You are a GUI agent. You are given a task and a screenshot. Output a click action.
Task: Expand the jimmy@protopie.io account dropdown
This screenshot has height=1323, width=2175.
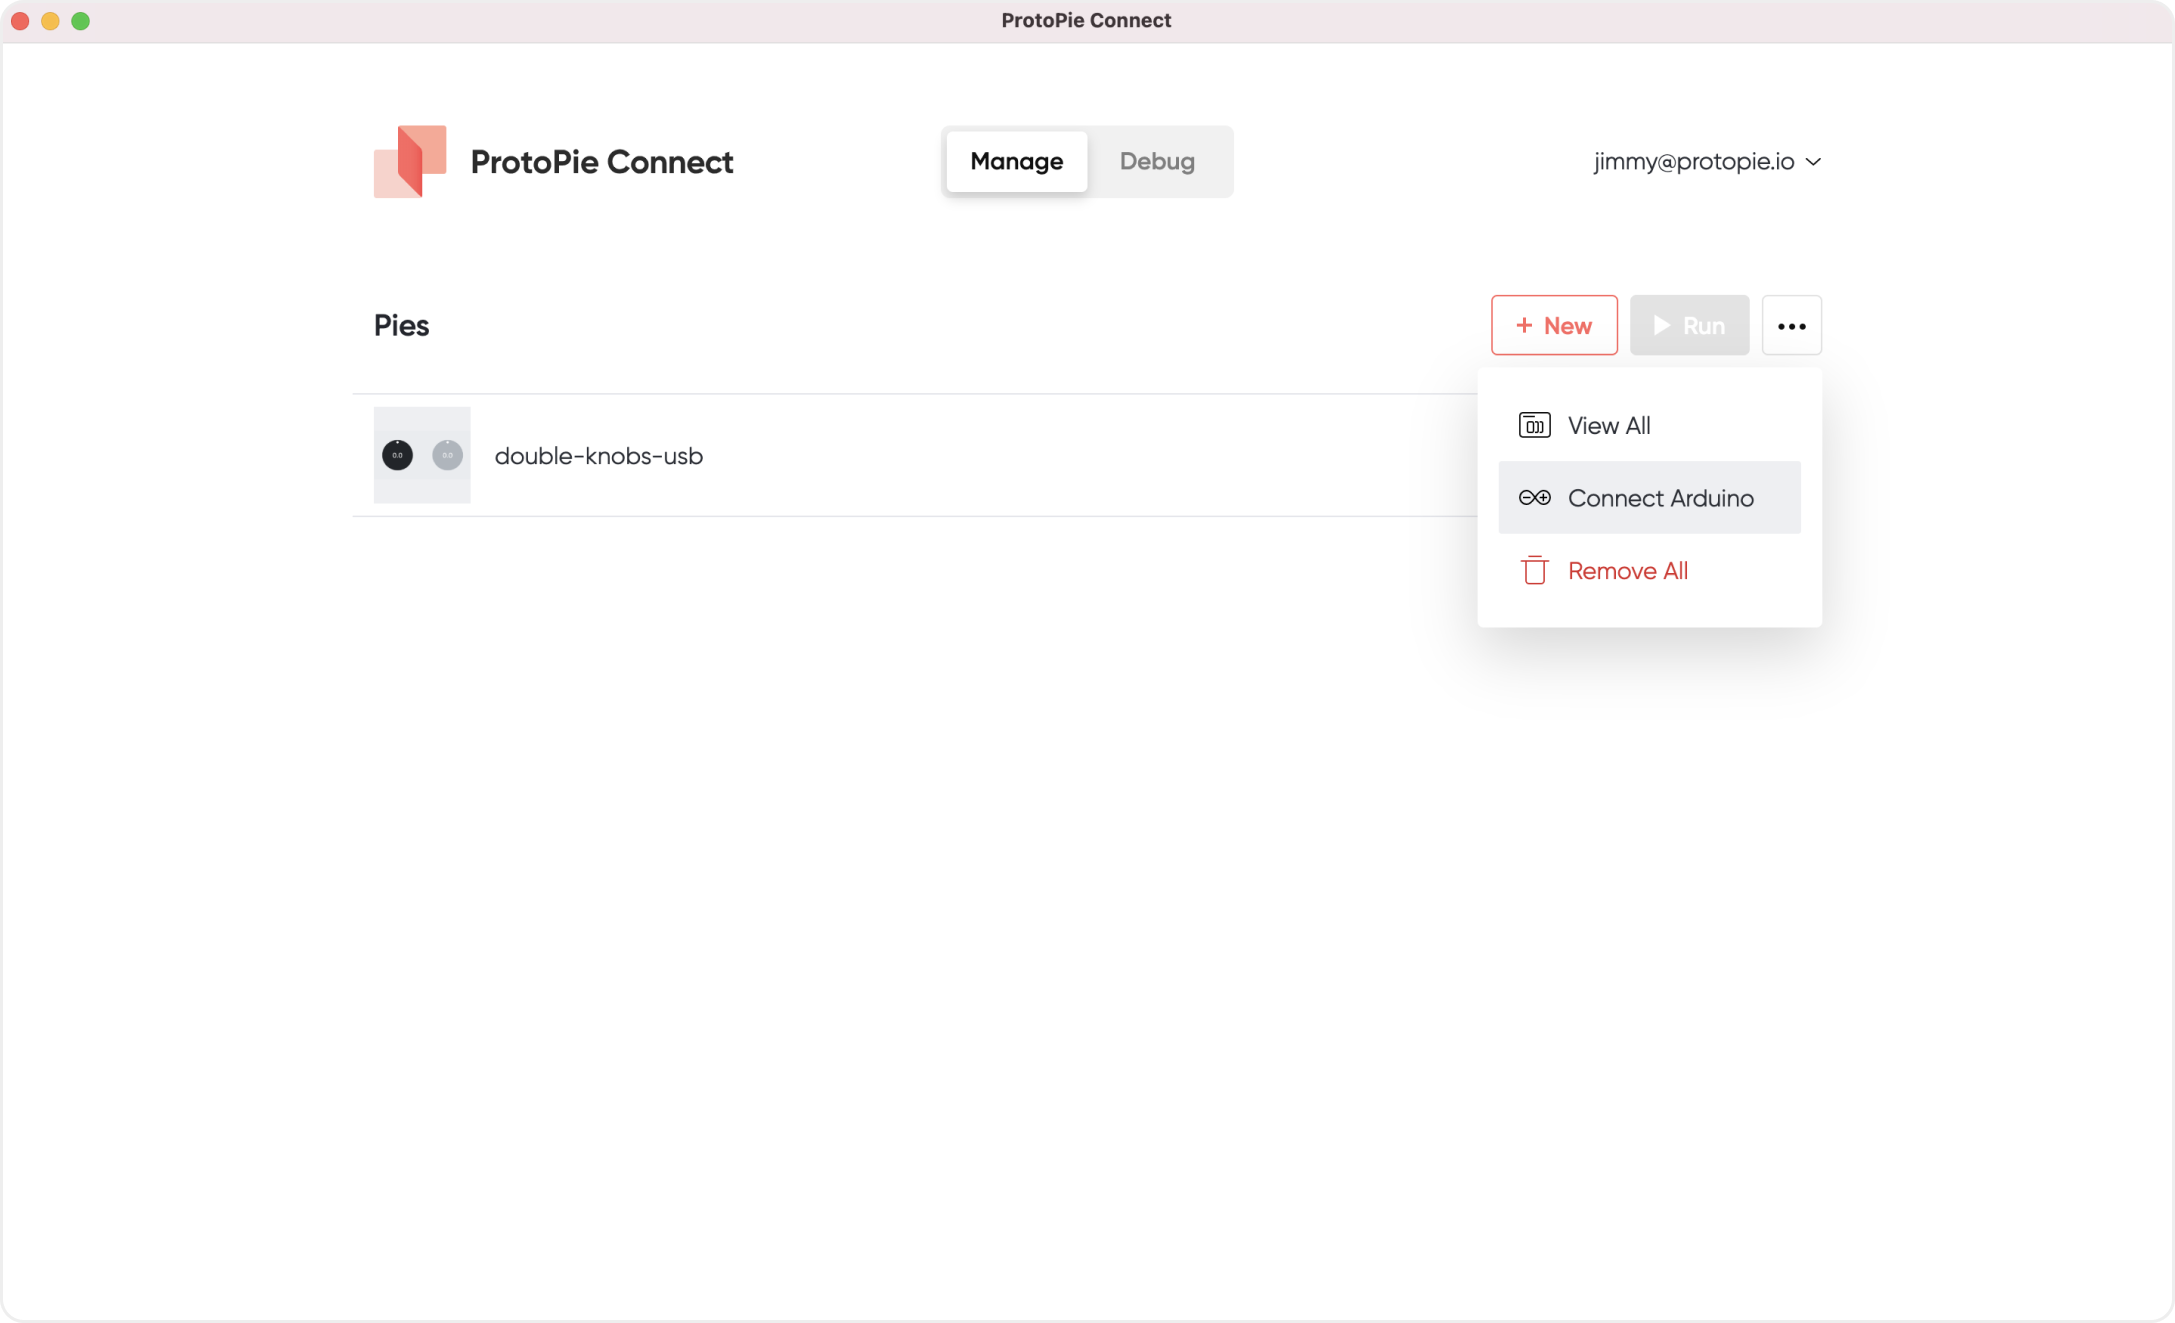click(1694, 161)
